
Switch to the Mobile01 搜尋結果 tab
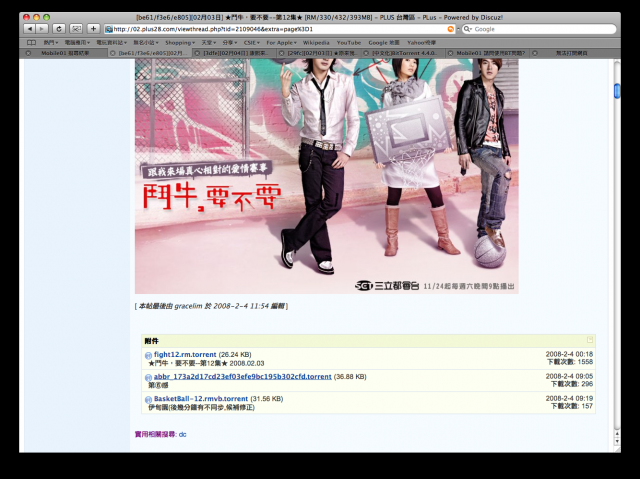(65, 53)
